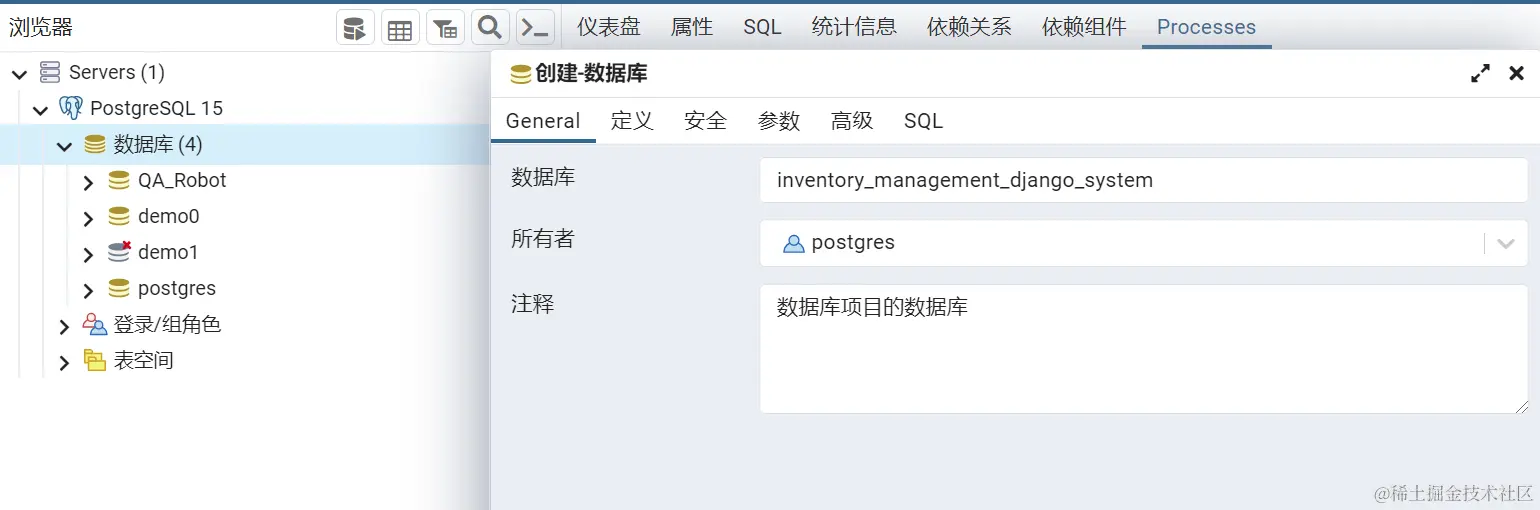
Task: Expand the 登录/组角色 node
Action: 64,326
